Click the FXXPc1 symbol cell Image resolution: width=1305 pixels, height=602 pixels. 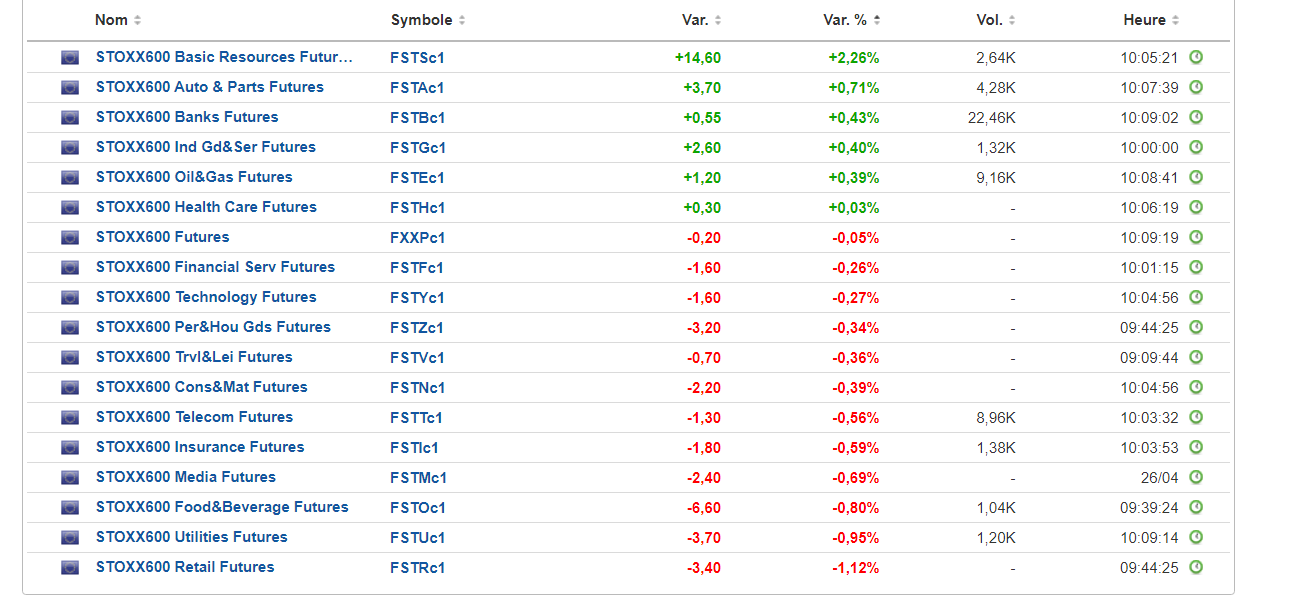(418, 238)
